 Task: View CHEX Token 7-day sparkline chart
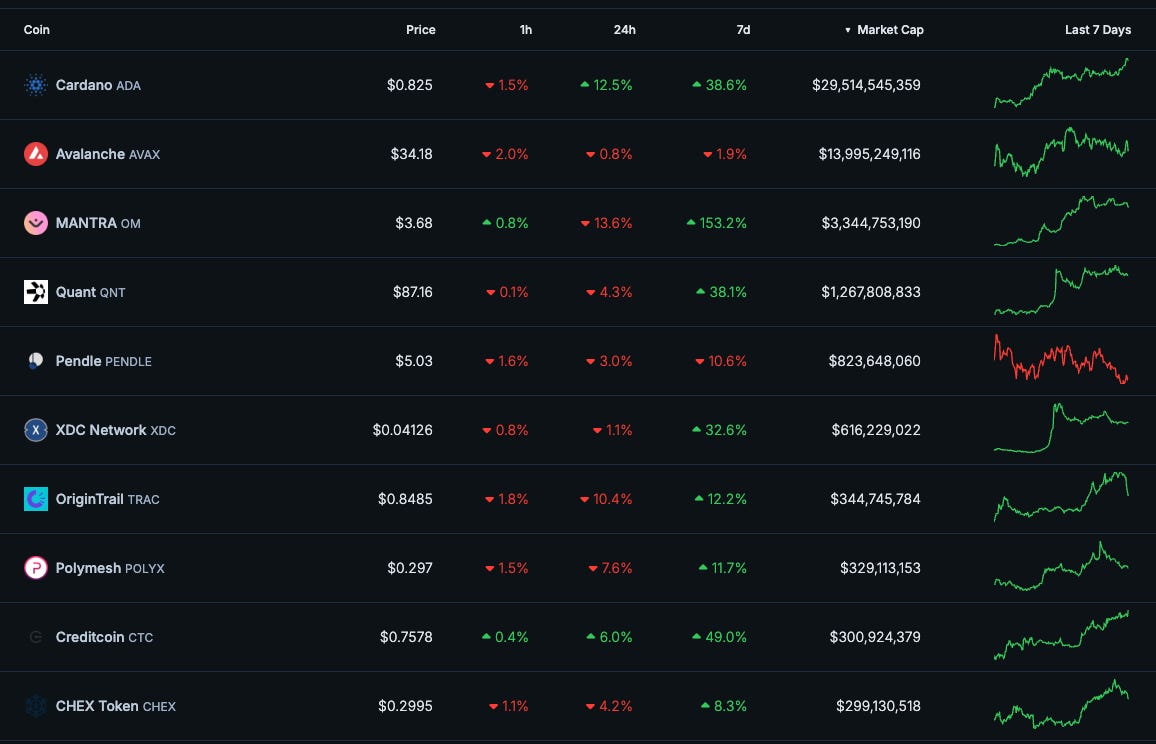point(1061,704)
